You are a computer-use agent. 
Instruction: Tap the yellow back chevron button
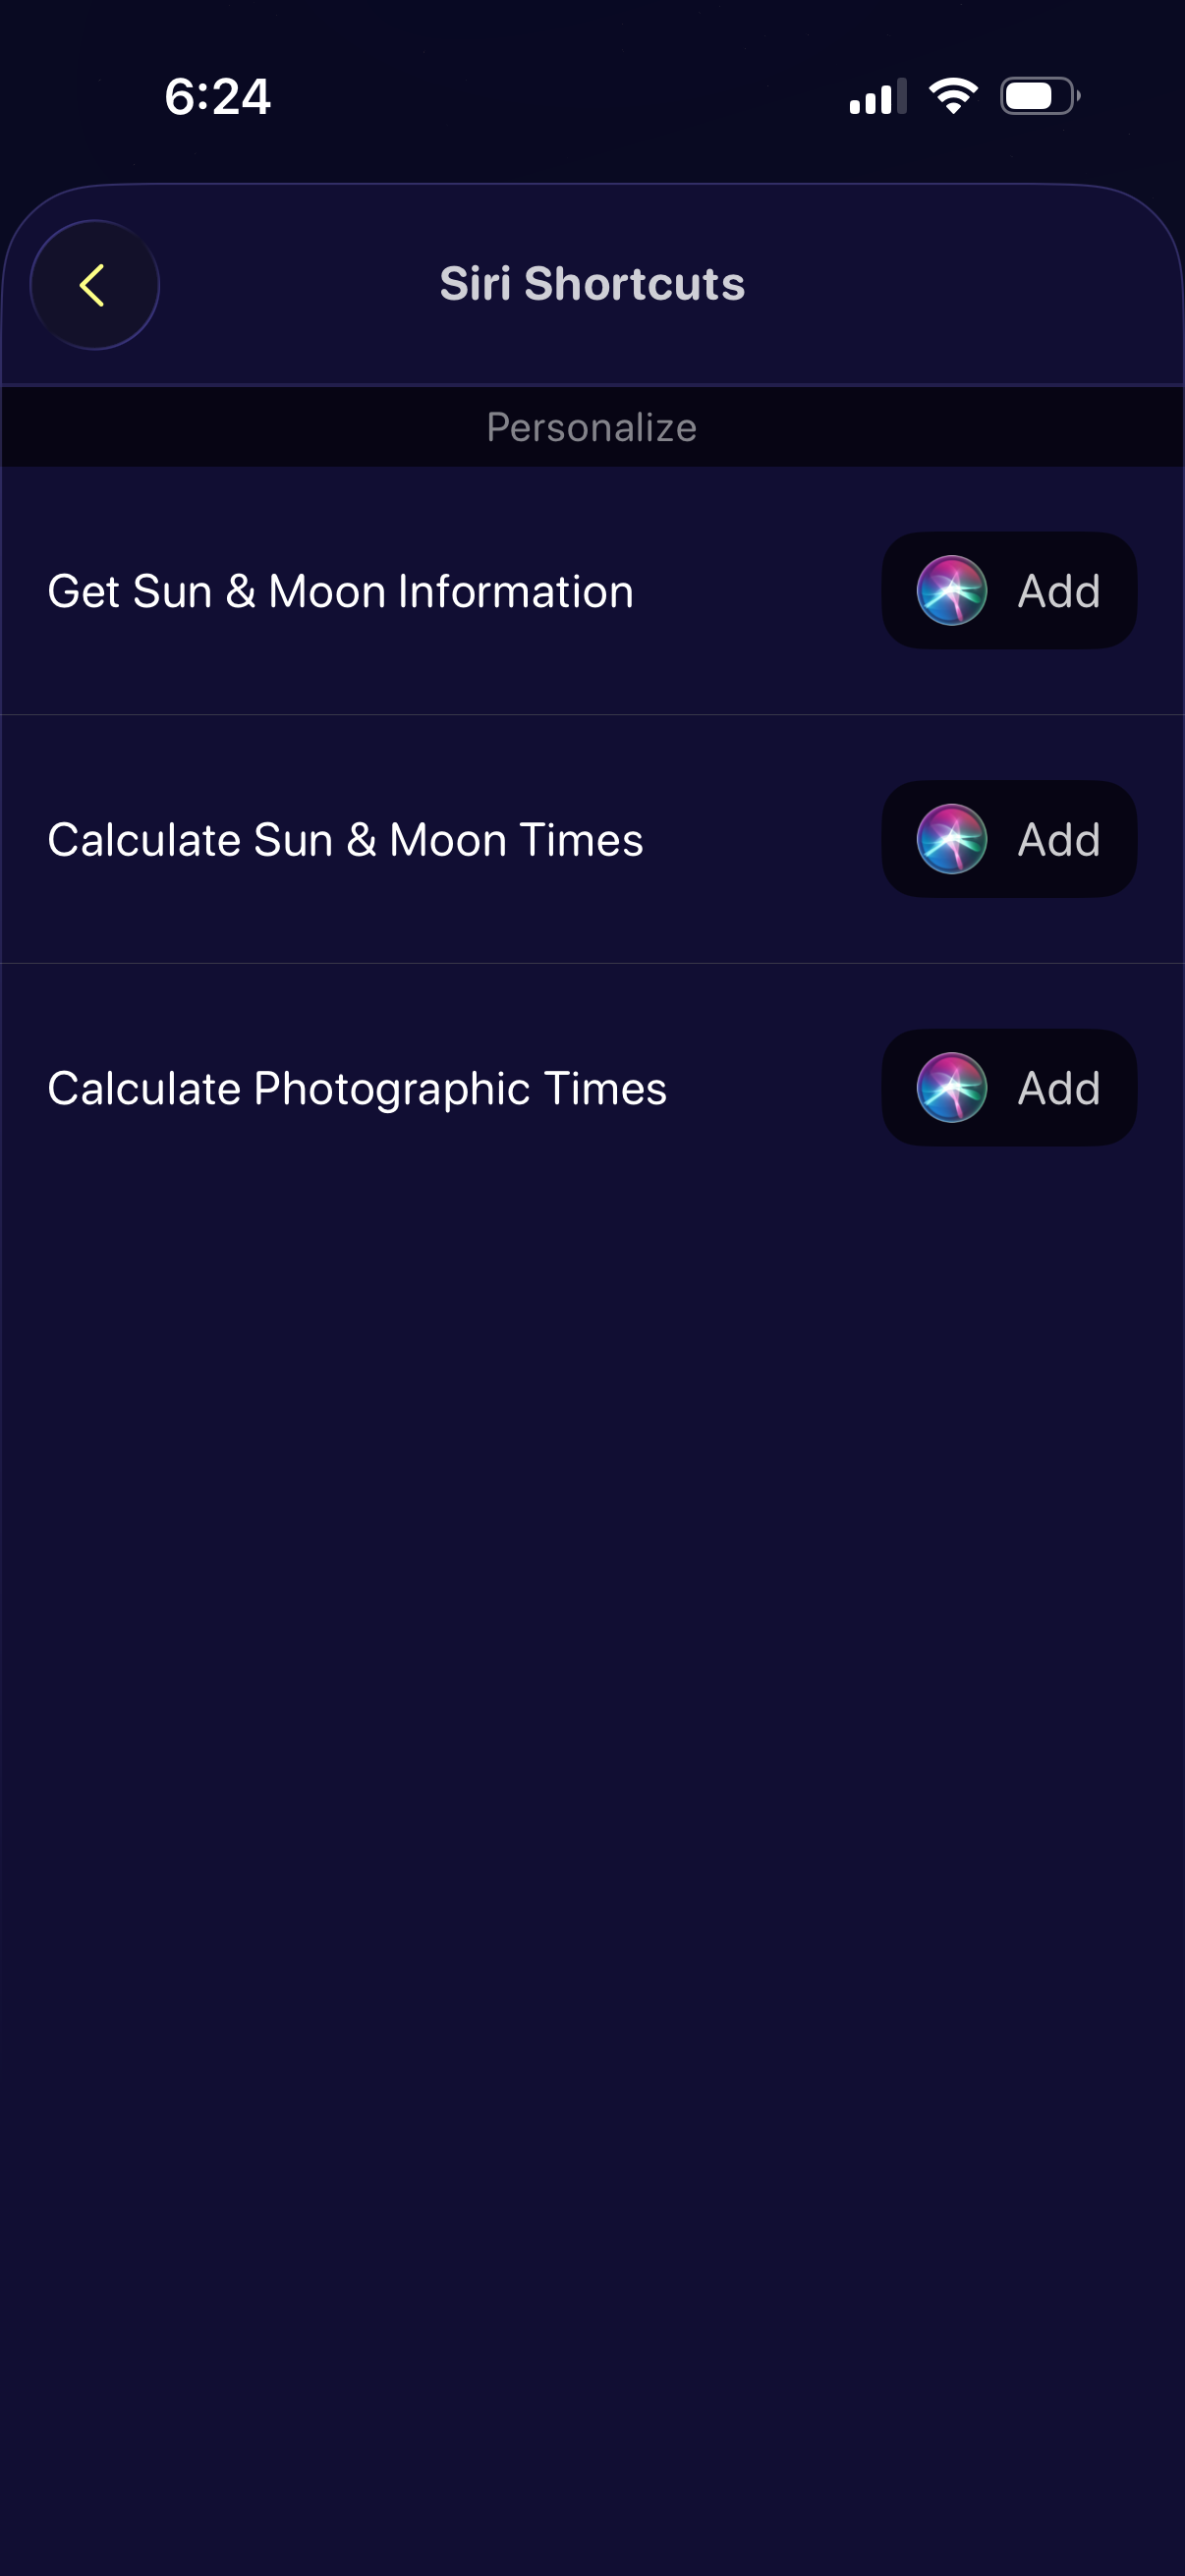click(x=94, y=285)
